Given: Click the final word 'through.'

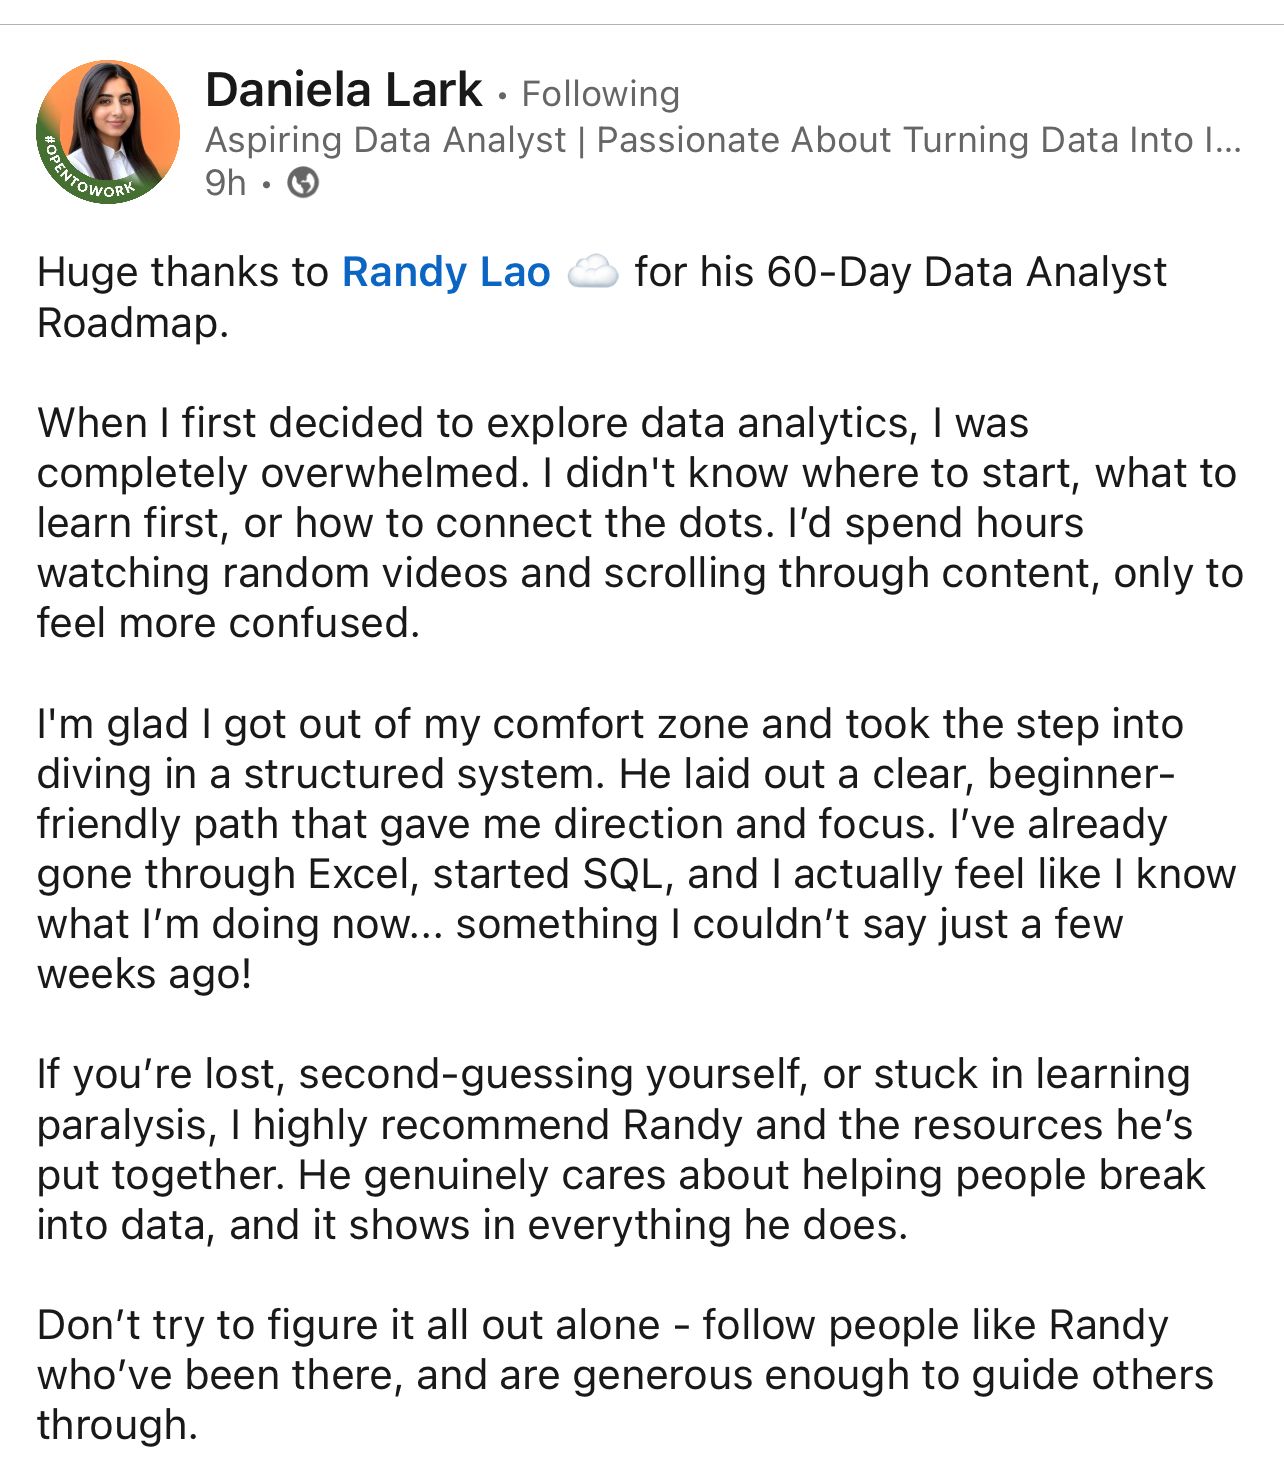Looking at the screenshot, I should (117, 1425).
